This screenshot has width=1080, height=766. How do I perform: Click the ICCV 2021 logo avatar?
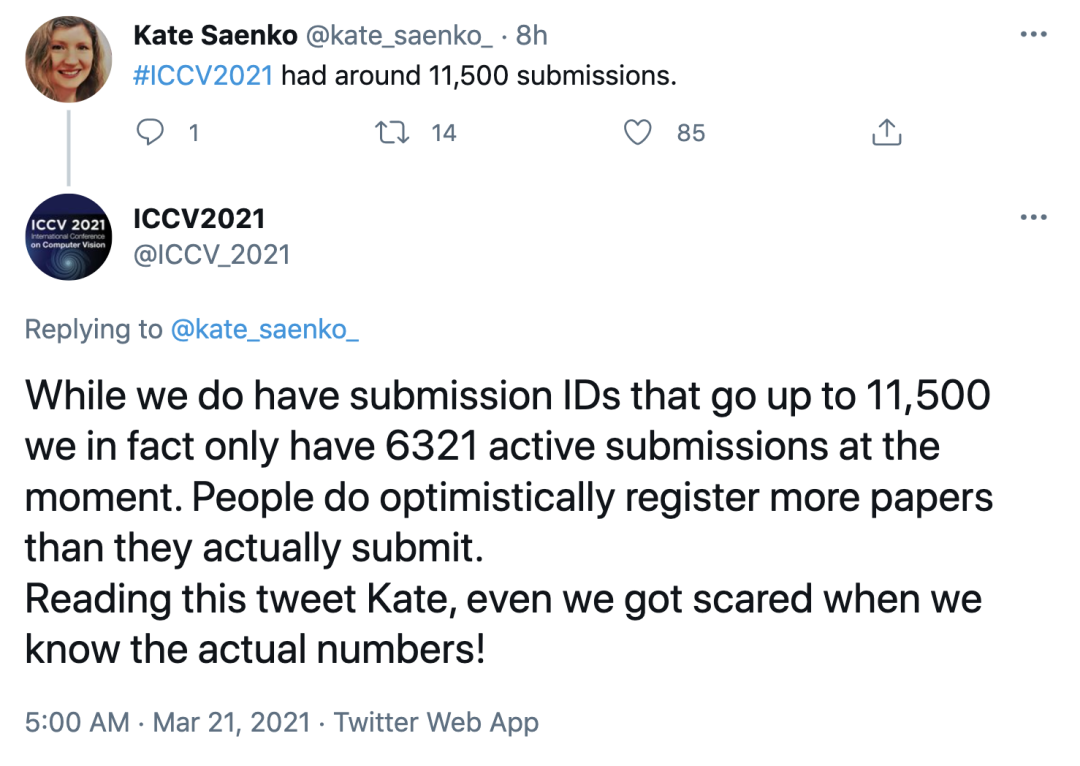(x=68, y=237)
